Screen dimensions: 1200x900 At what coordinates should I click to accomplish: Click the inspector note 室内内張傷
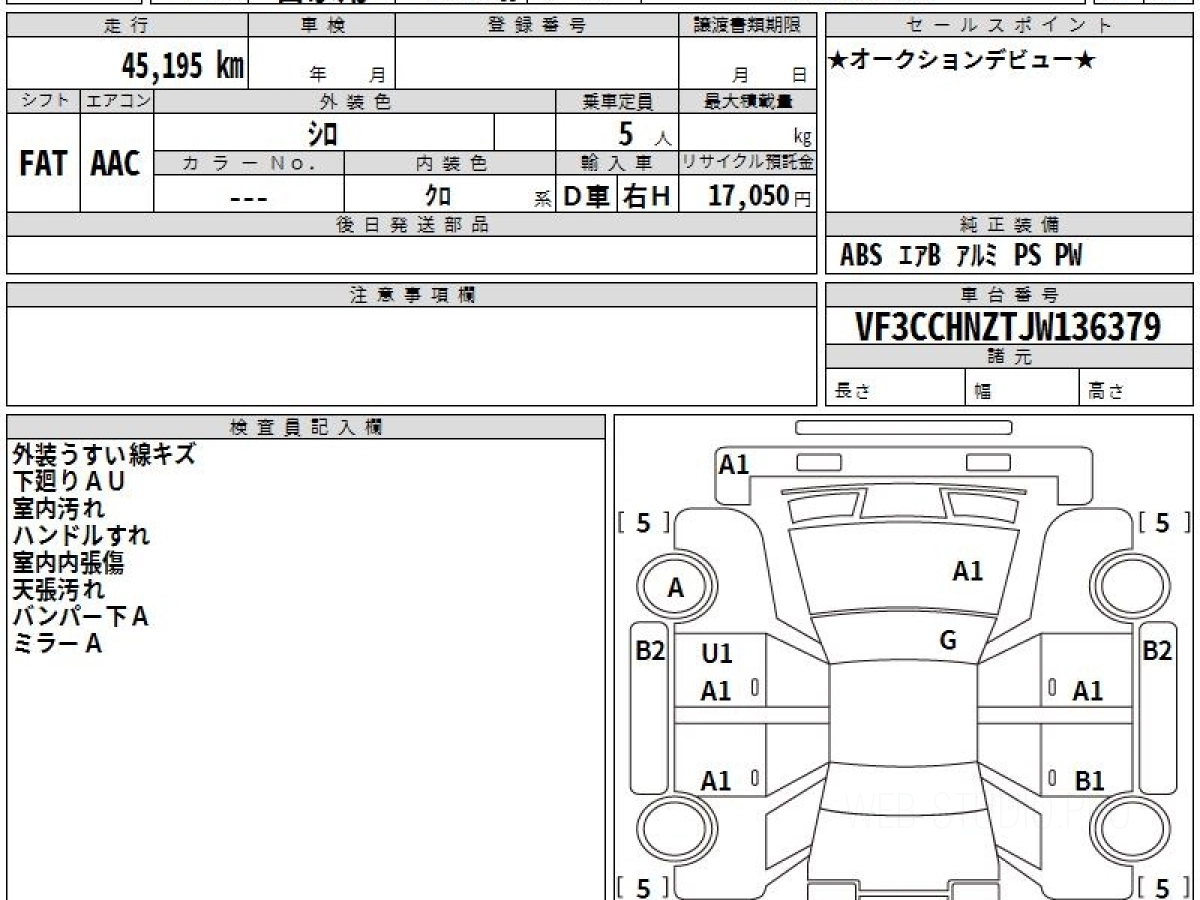(x=68, y=562)
